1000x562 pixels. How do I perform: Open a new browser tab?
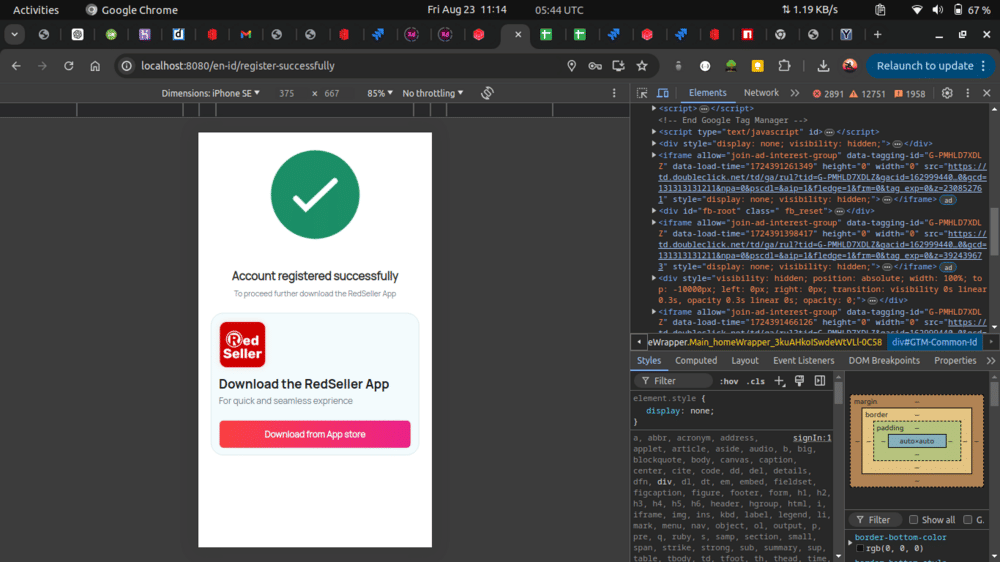(x=878, y=34)
